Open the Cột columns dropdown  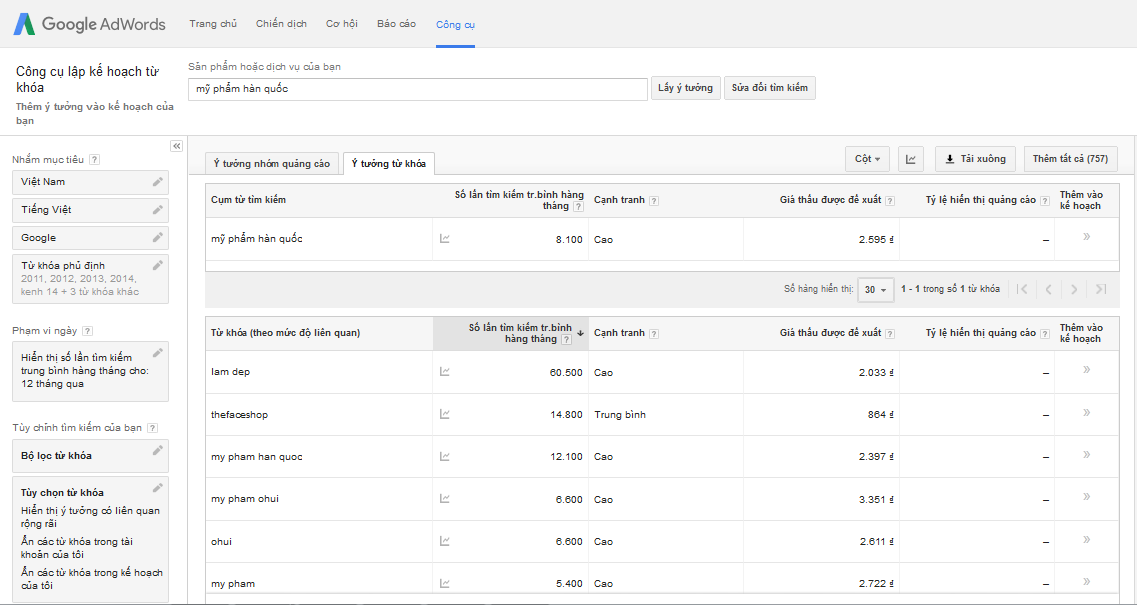[x=867, y=159]
